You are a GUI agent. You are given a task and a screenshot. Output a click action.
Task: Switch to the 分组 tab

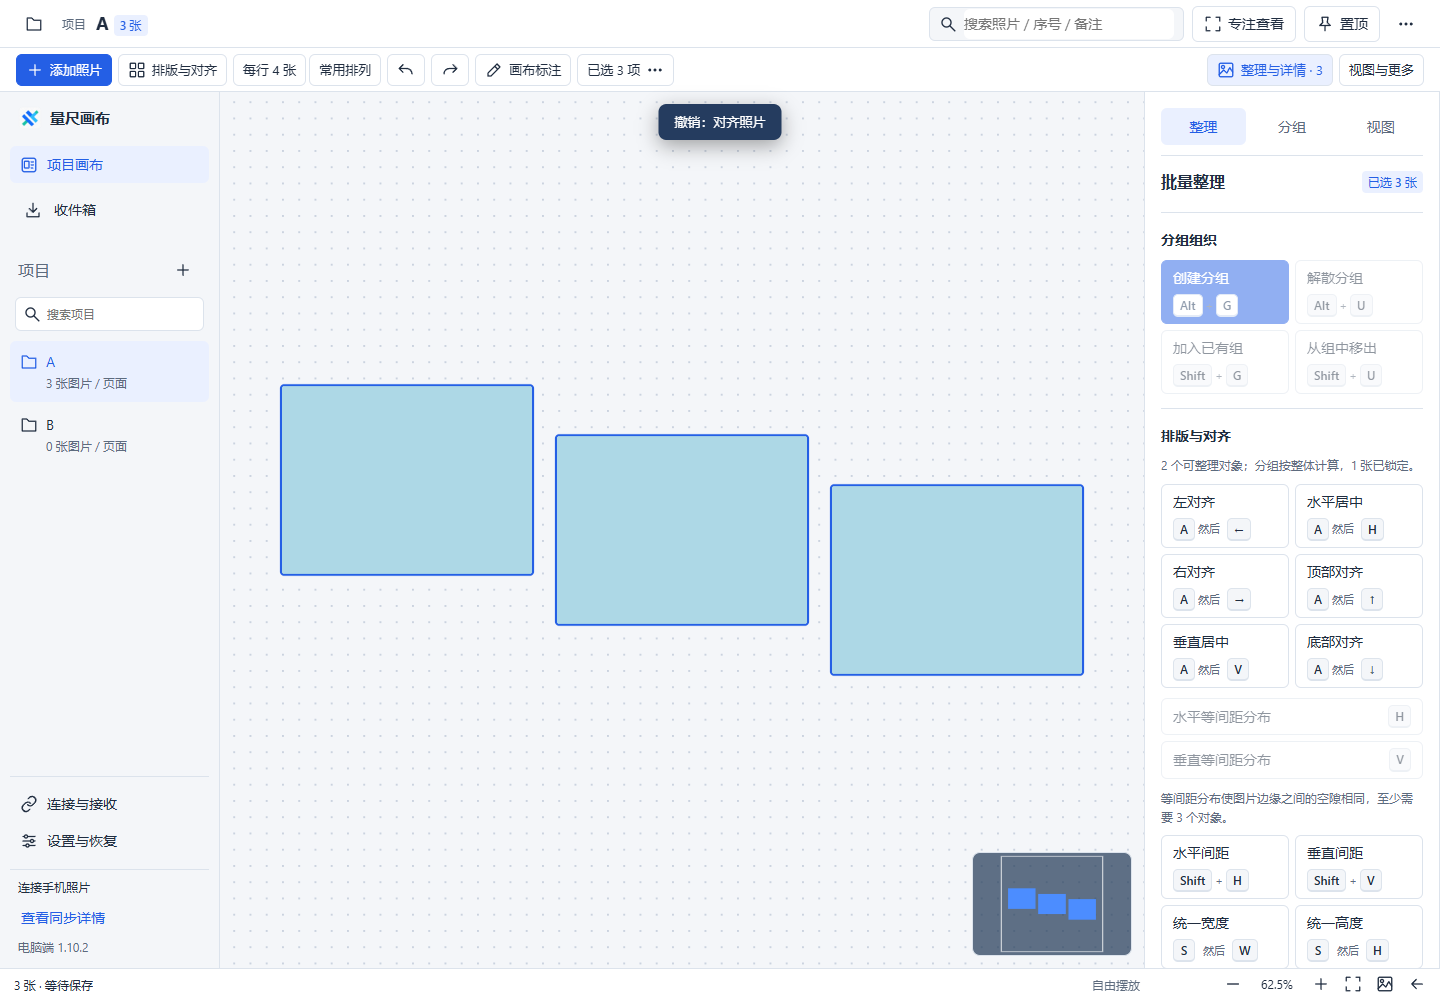coord(1292,127)
